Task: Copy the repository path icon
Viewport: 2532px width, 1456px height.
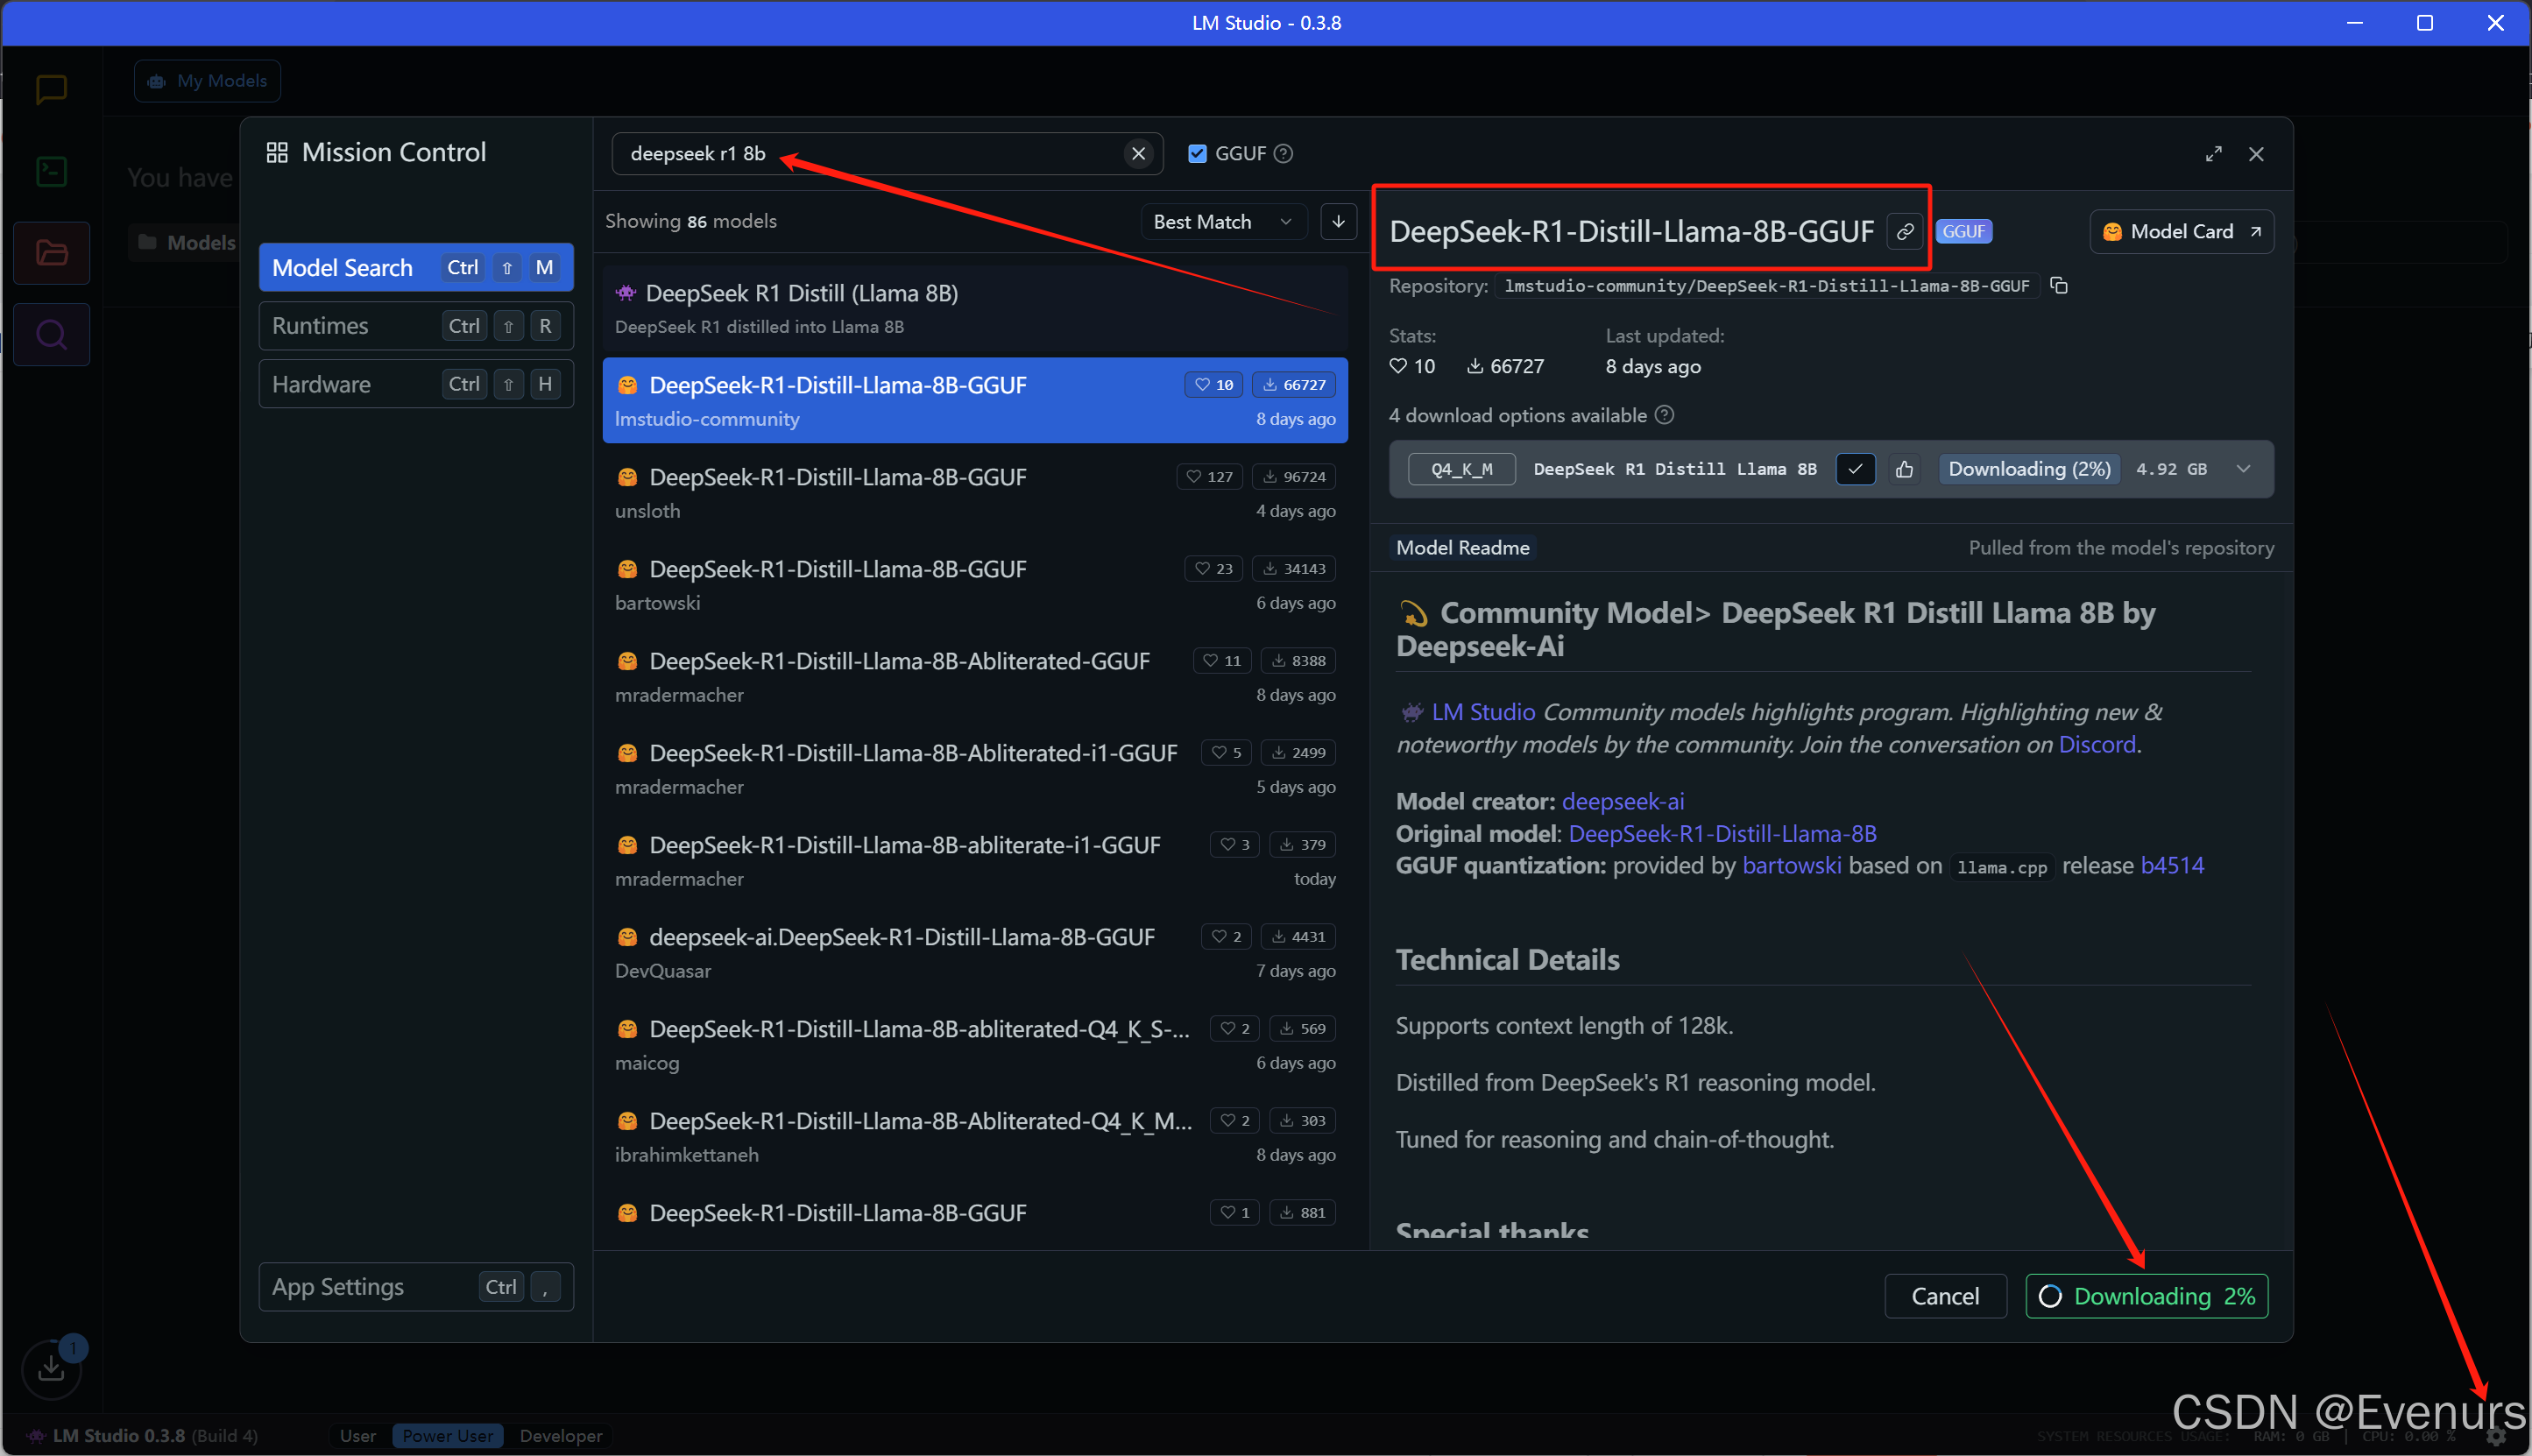Action: click(2059, 286)
